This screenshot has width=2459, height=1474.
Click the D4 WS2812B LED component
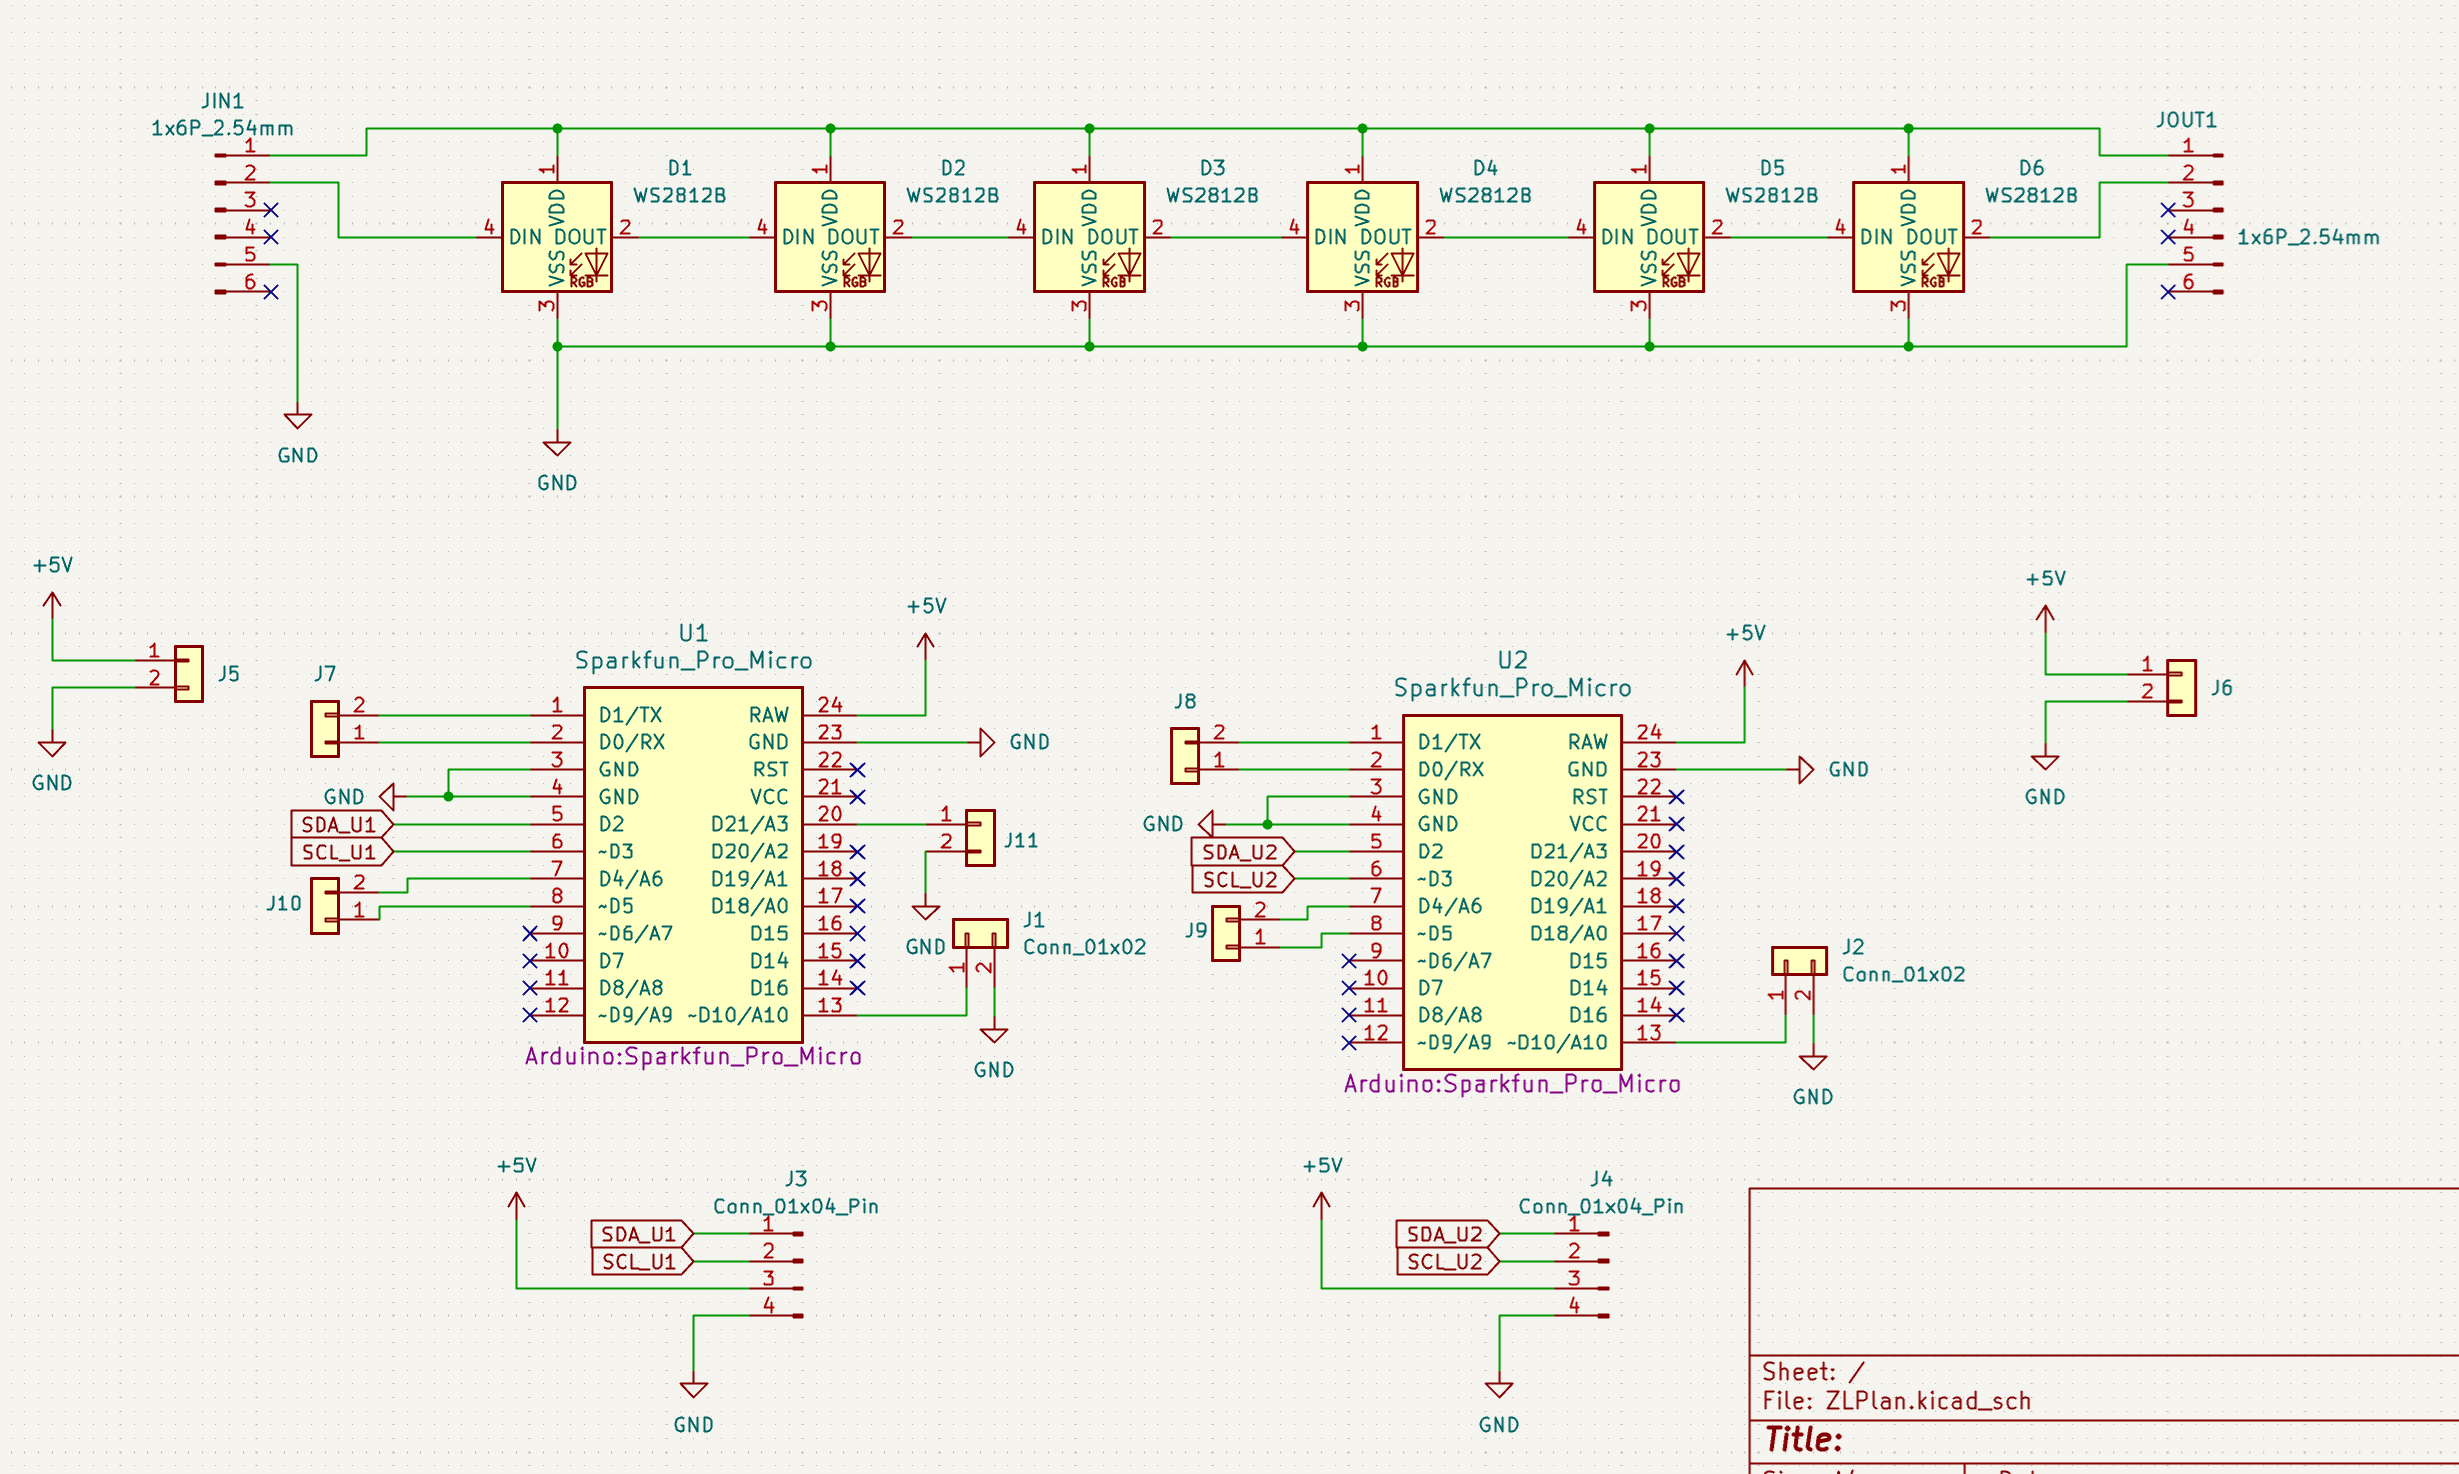tap(1361, 237)
